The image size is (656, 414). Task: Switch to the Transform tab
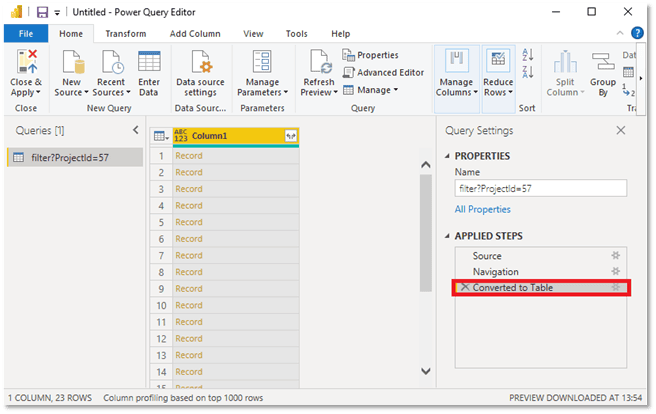[126, 33]
